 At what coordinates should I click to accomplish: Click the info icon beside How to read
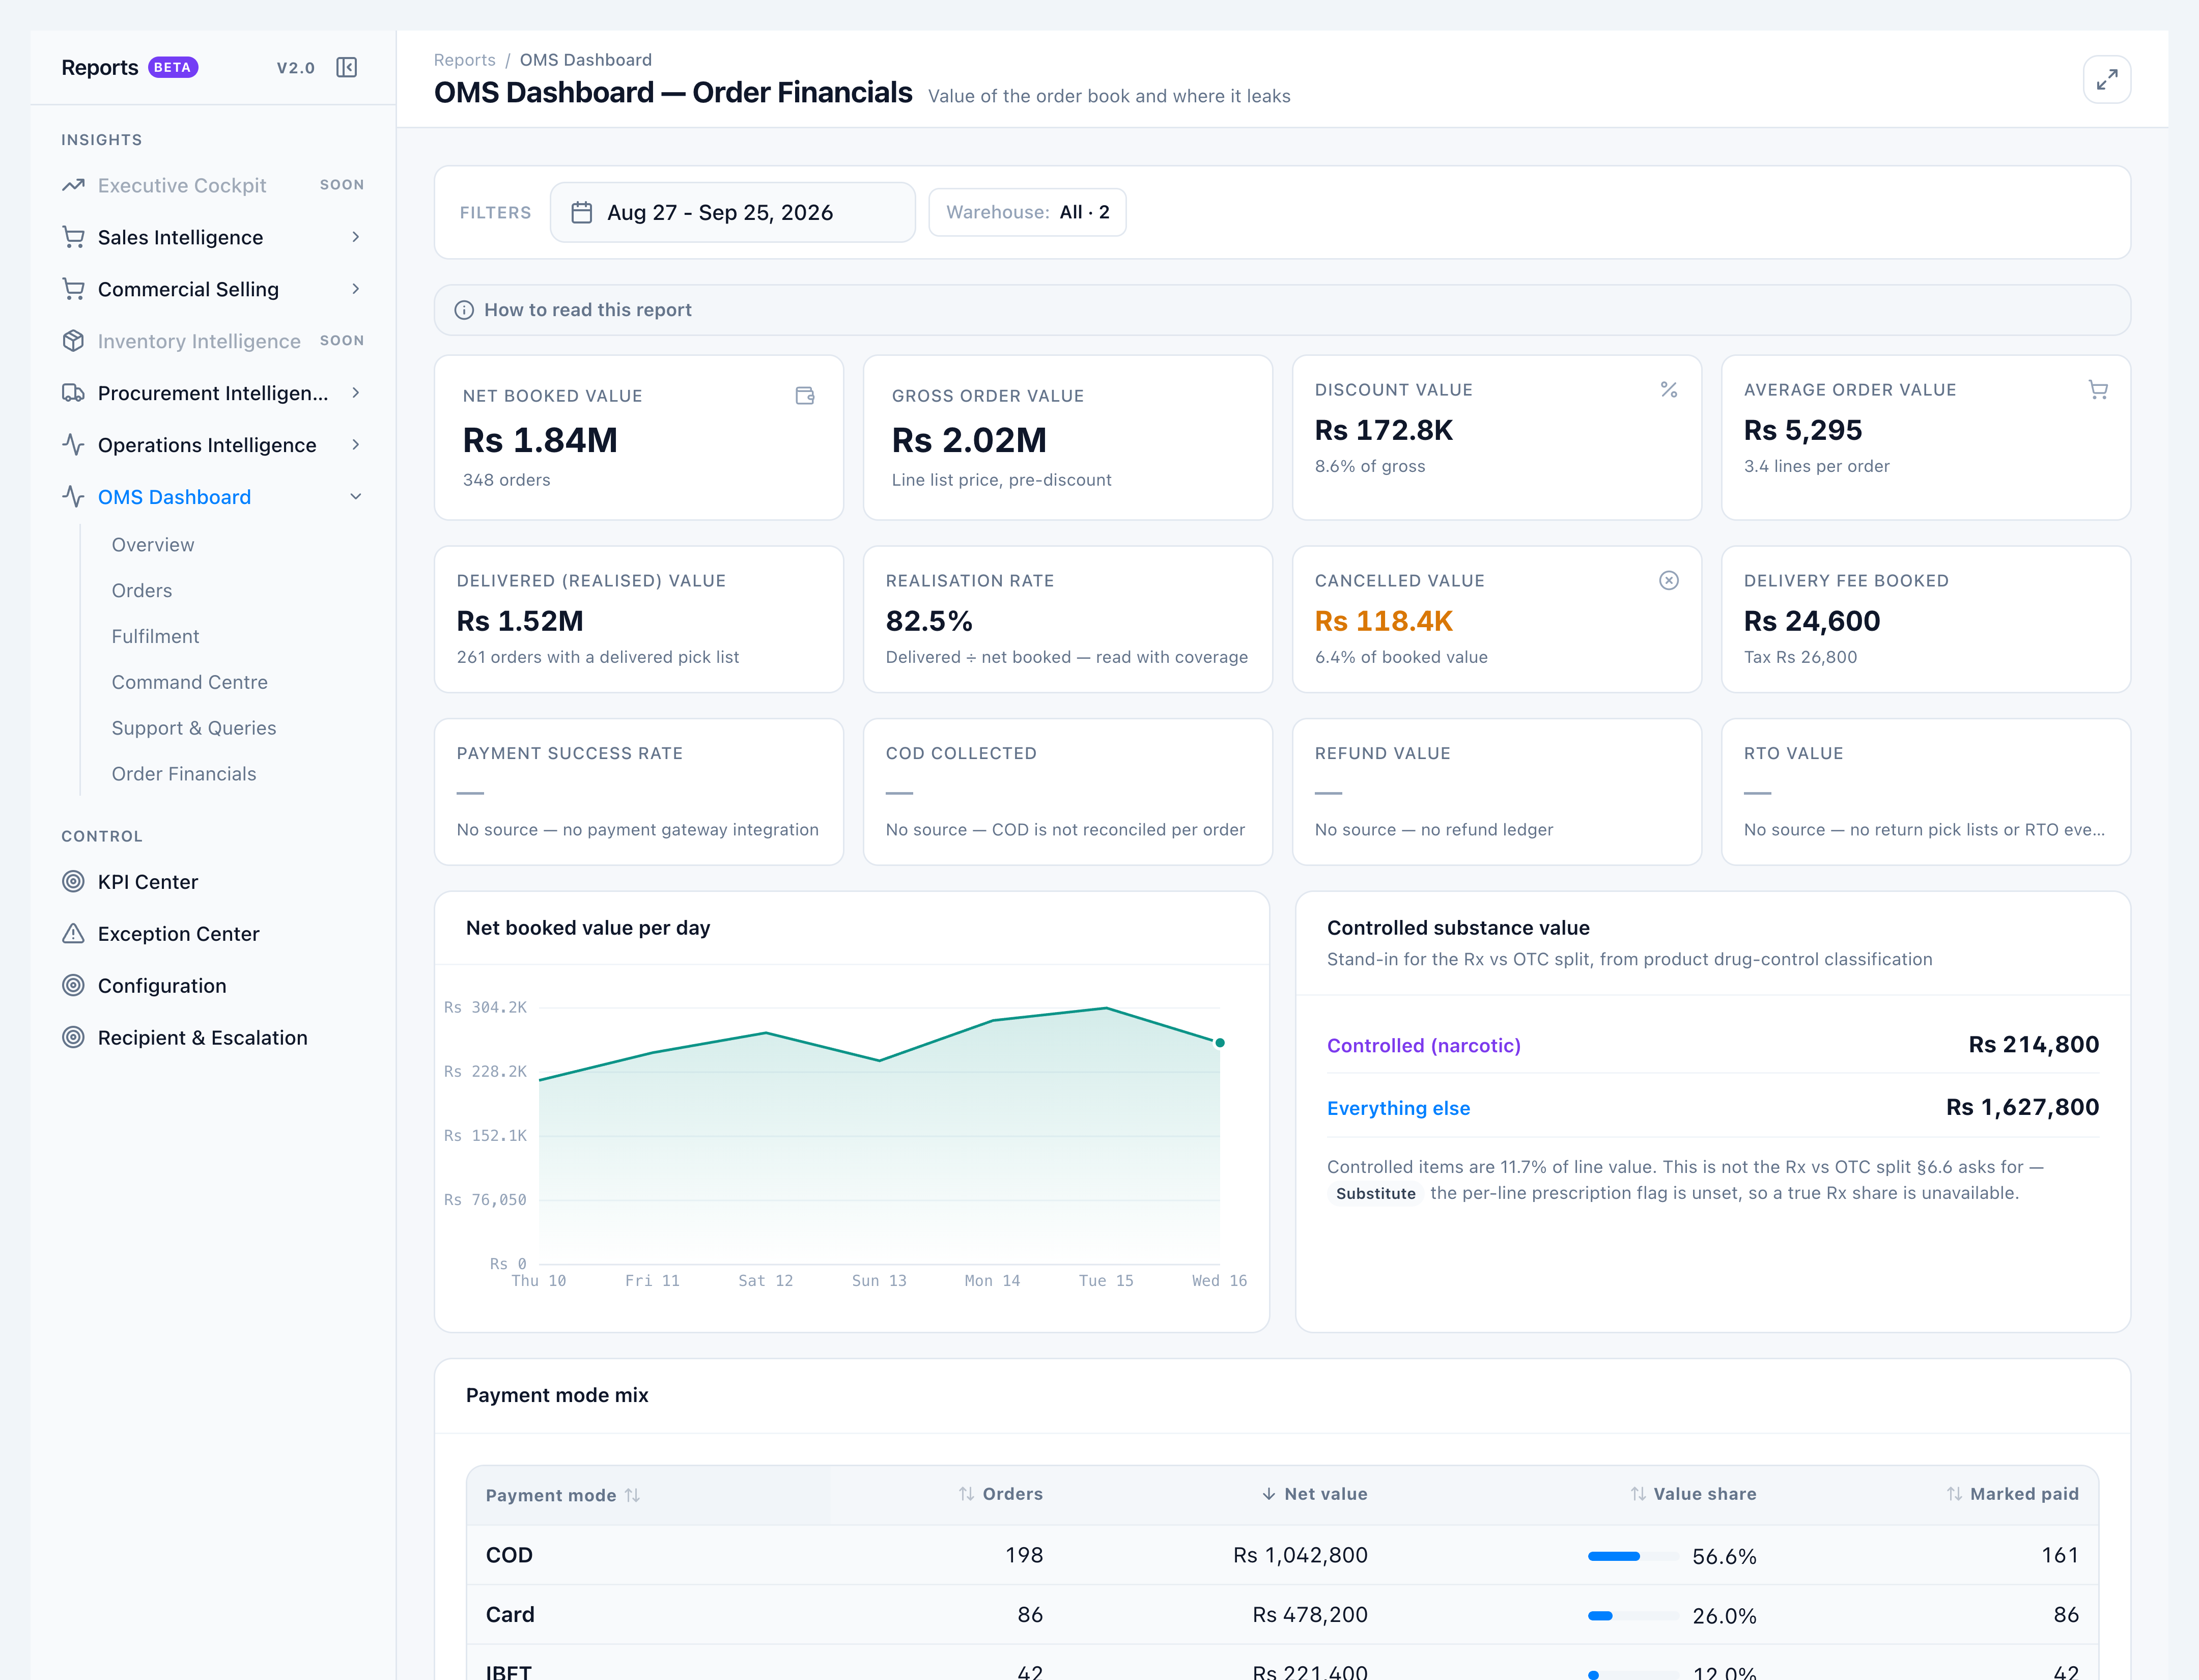464,310
